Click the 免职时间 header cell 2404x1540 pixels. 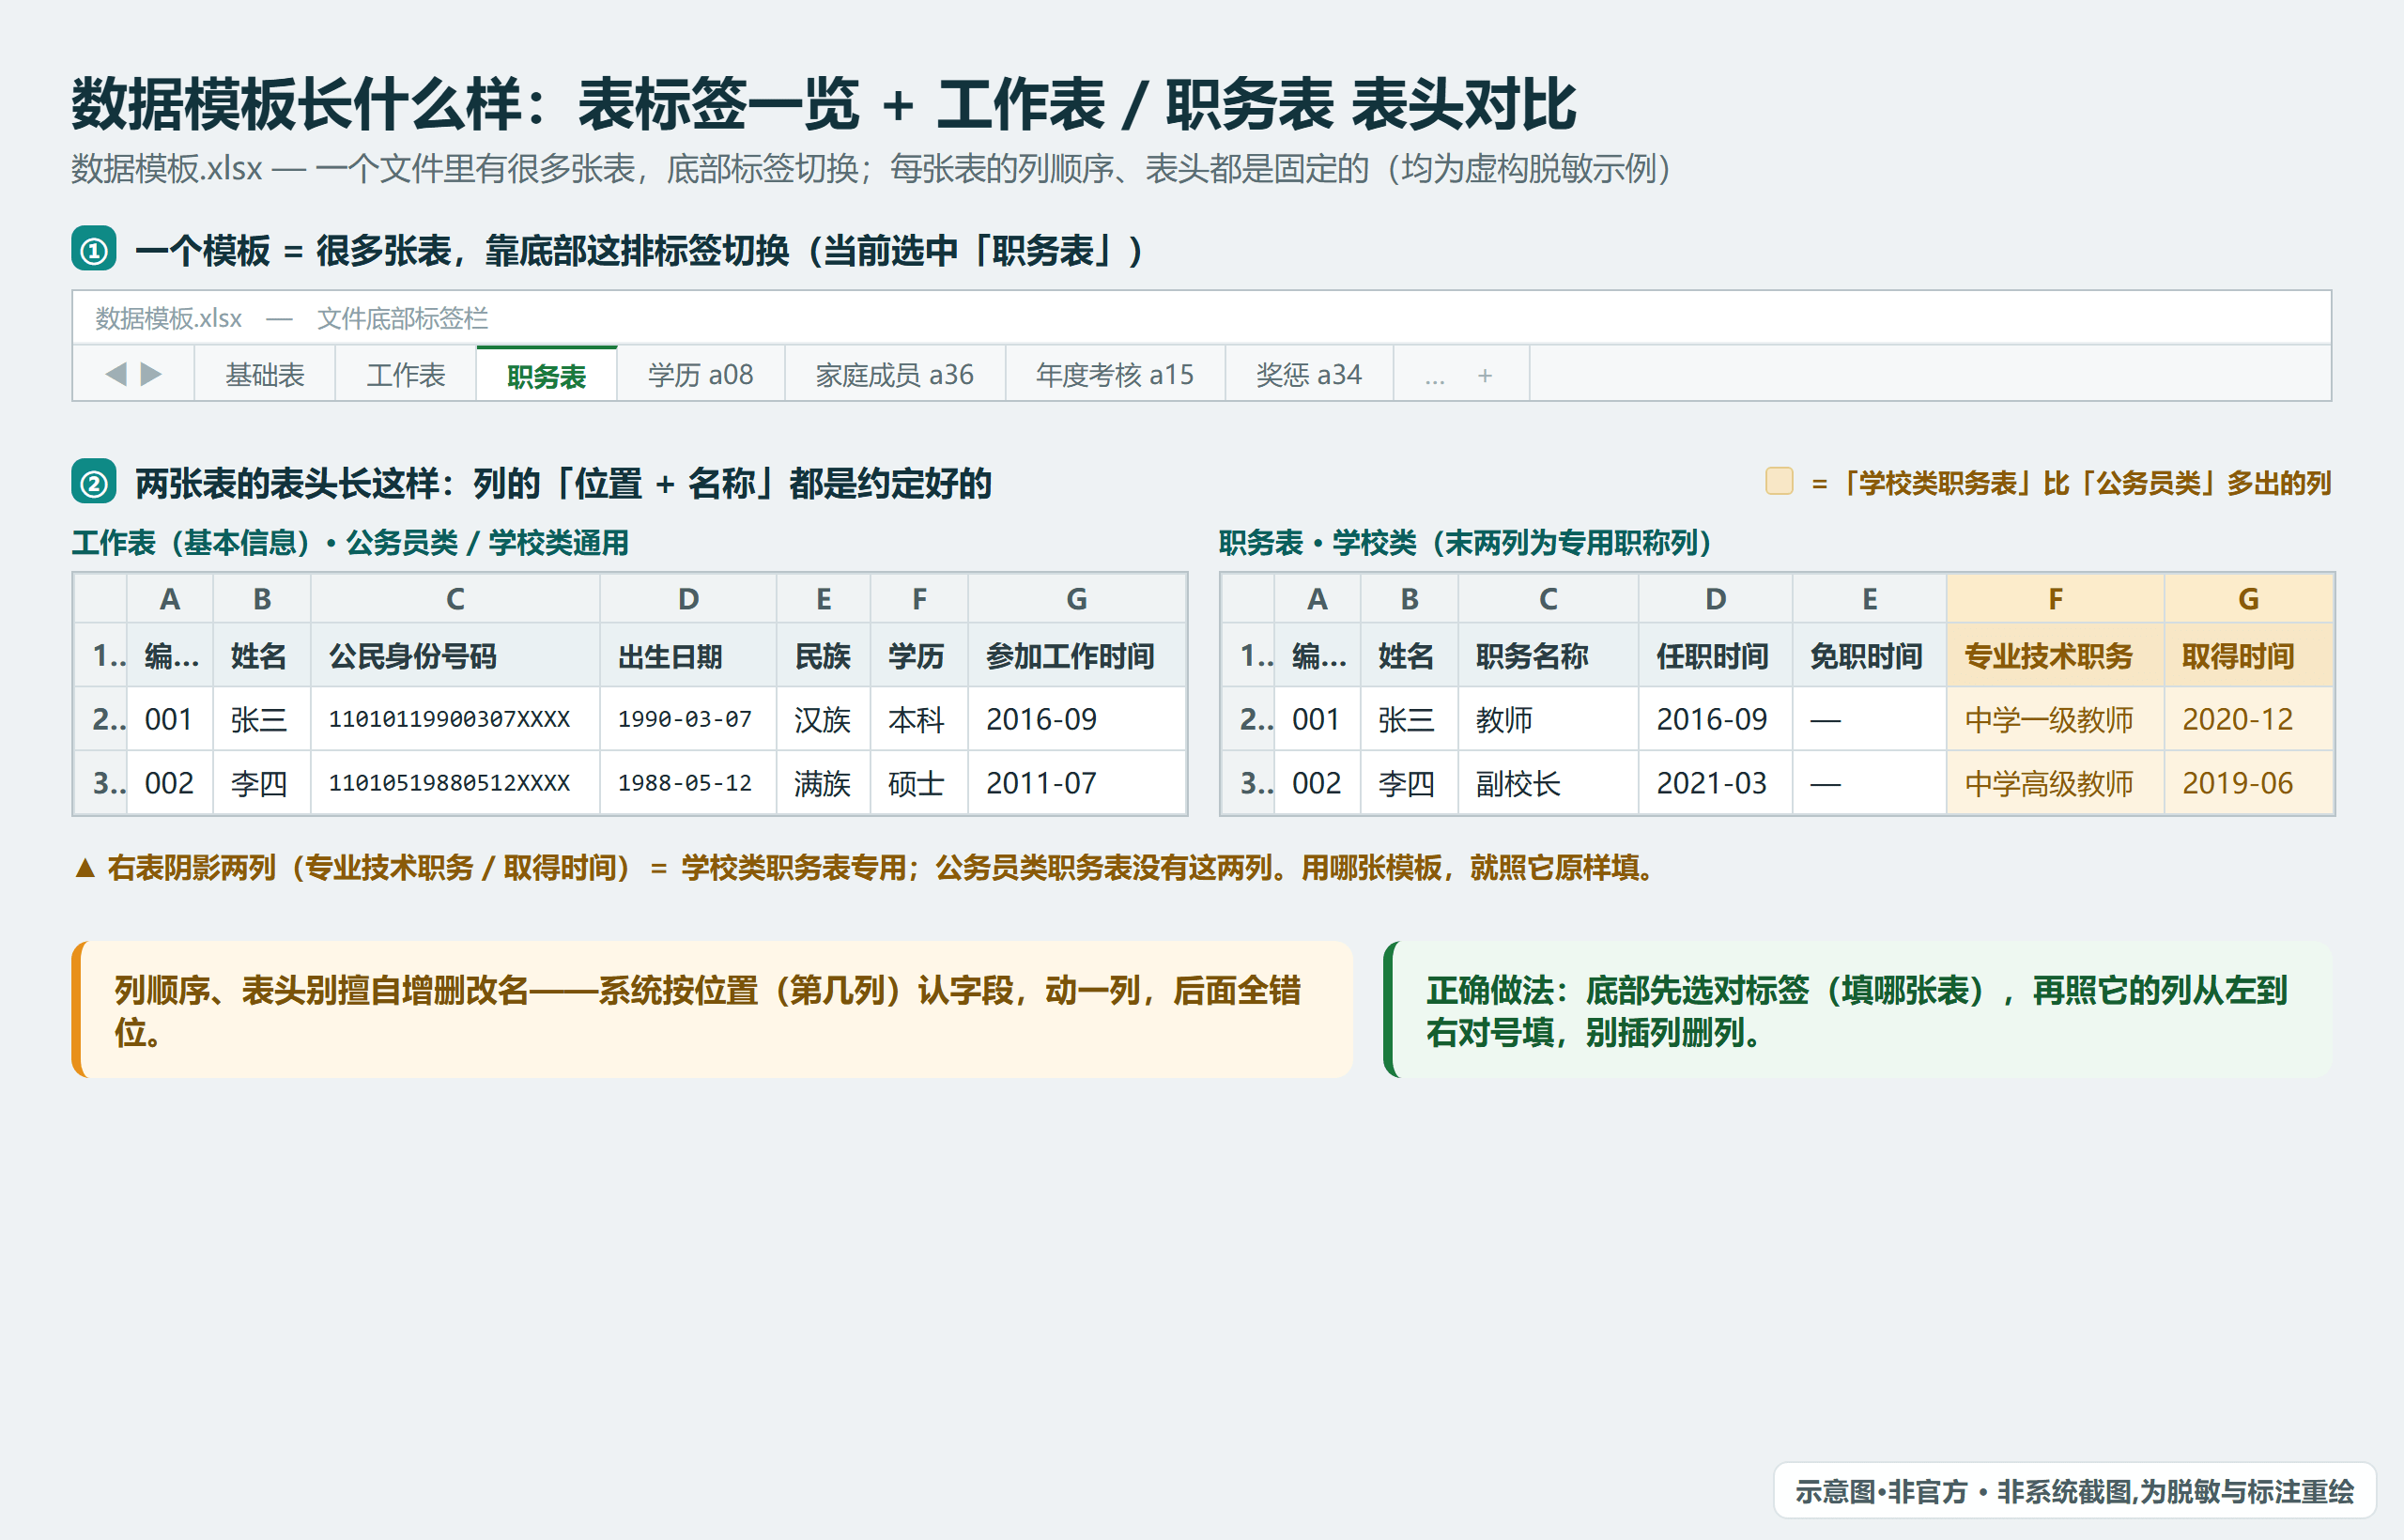(x=1869, y=656)
